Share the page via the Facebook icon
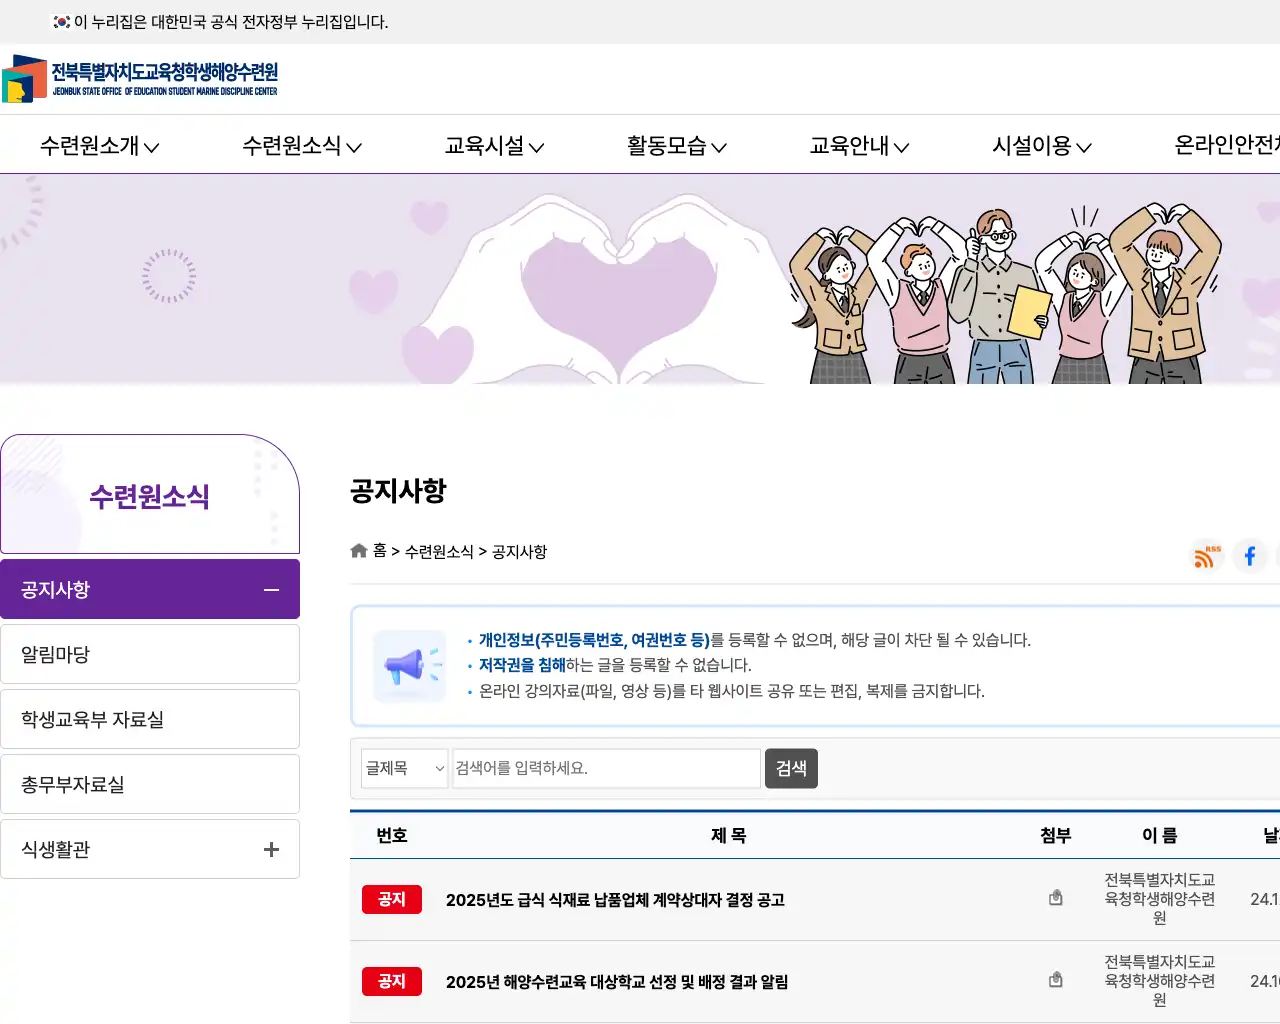 (1250, 556)
